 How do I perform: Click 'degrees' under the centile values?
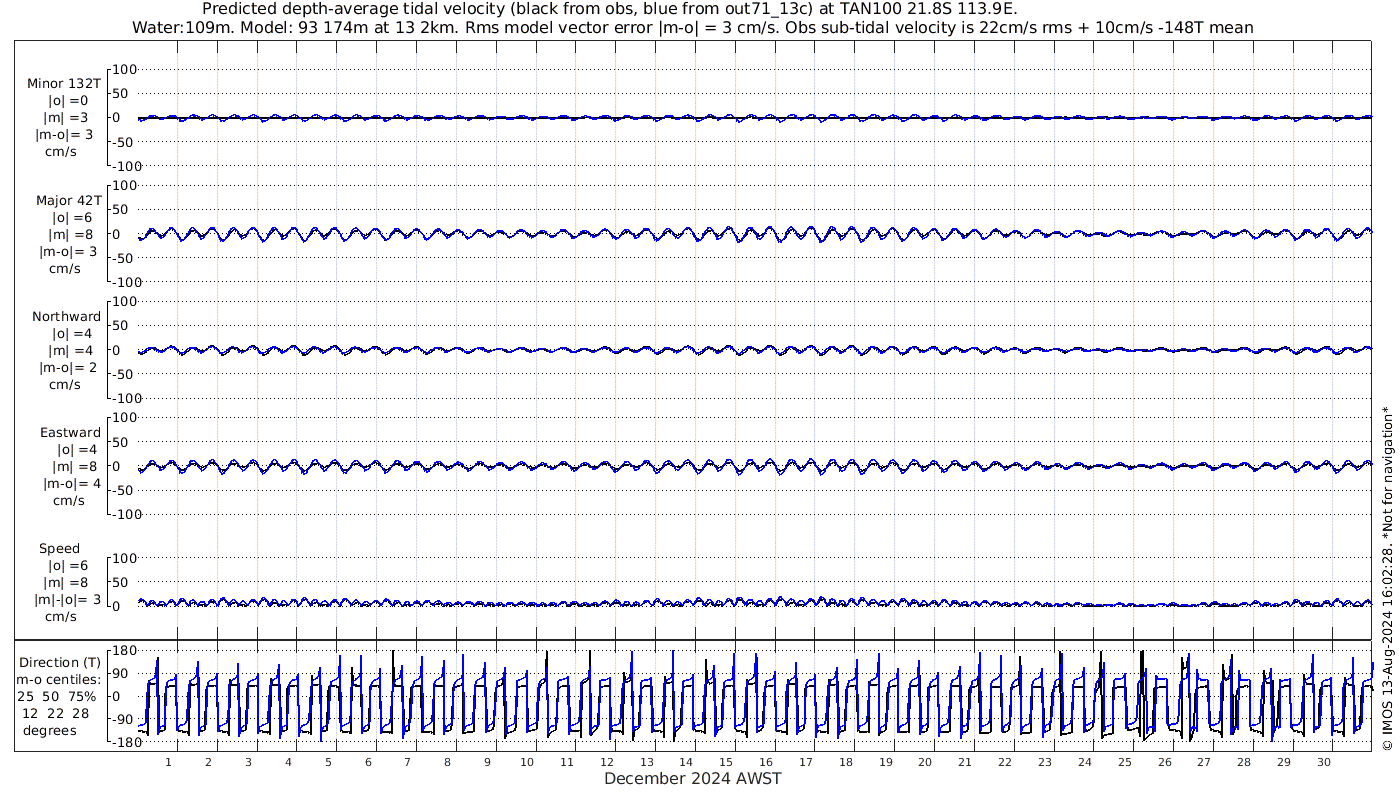[51, 730]
